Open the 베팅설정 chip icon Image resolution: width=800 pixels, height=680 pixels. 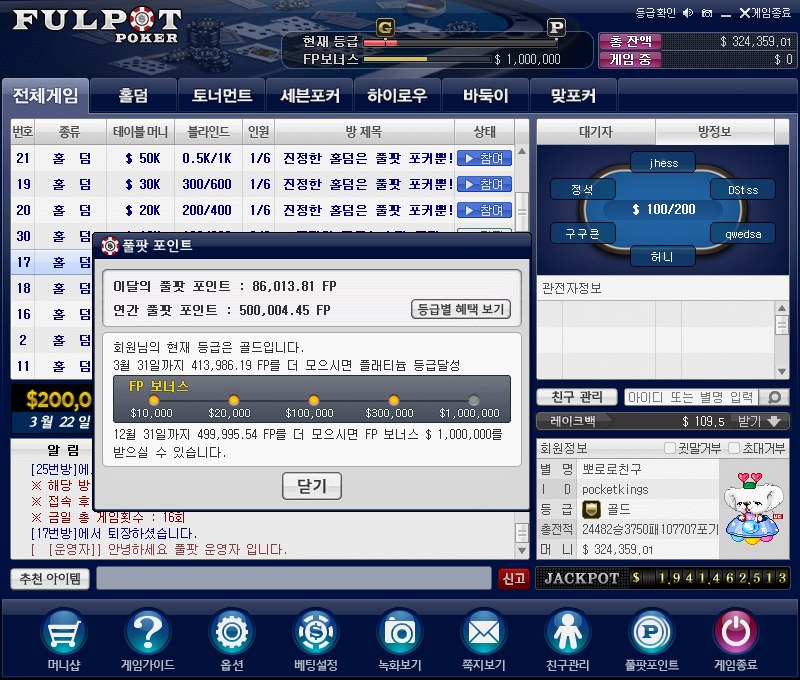[316, 633]
